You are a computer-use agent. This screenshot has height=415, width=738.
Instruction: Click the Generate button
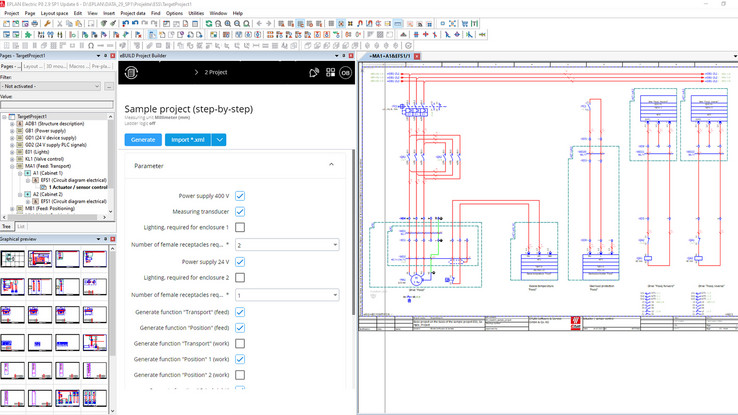[x=143, y=140]
